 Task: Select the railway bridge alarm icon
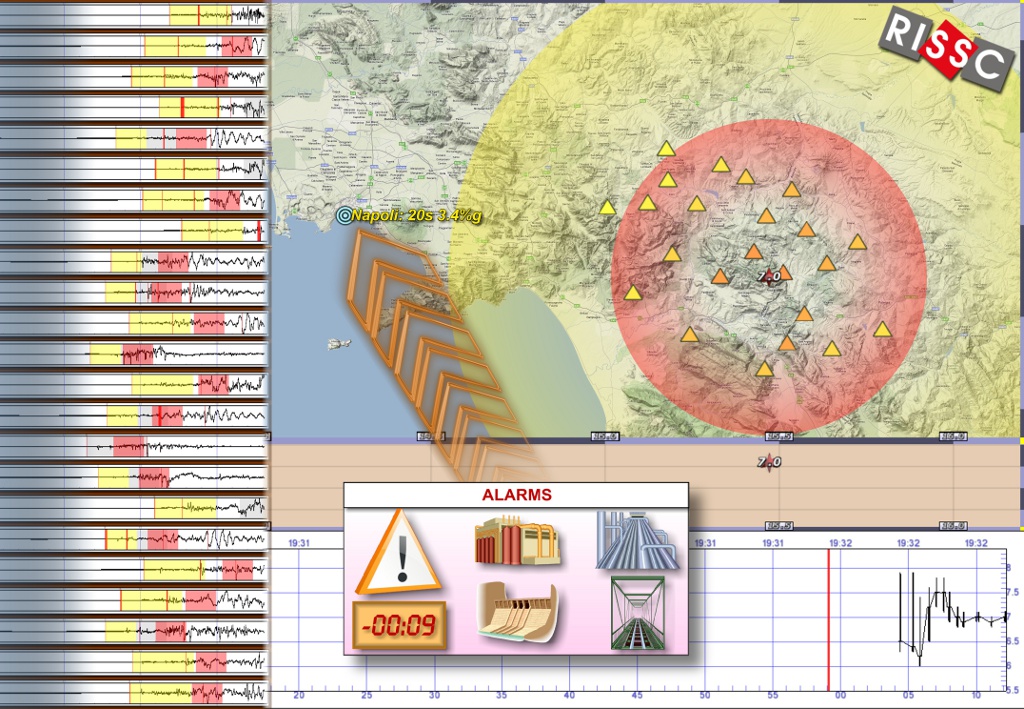click(637, 613)
